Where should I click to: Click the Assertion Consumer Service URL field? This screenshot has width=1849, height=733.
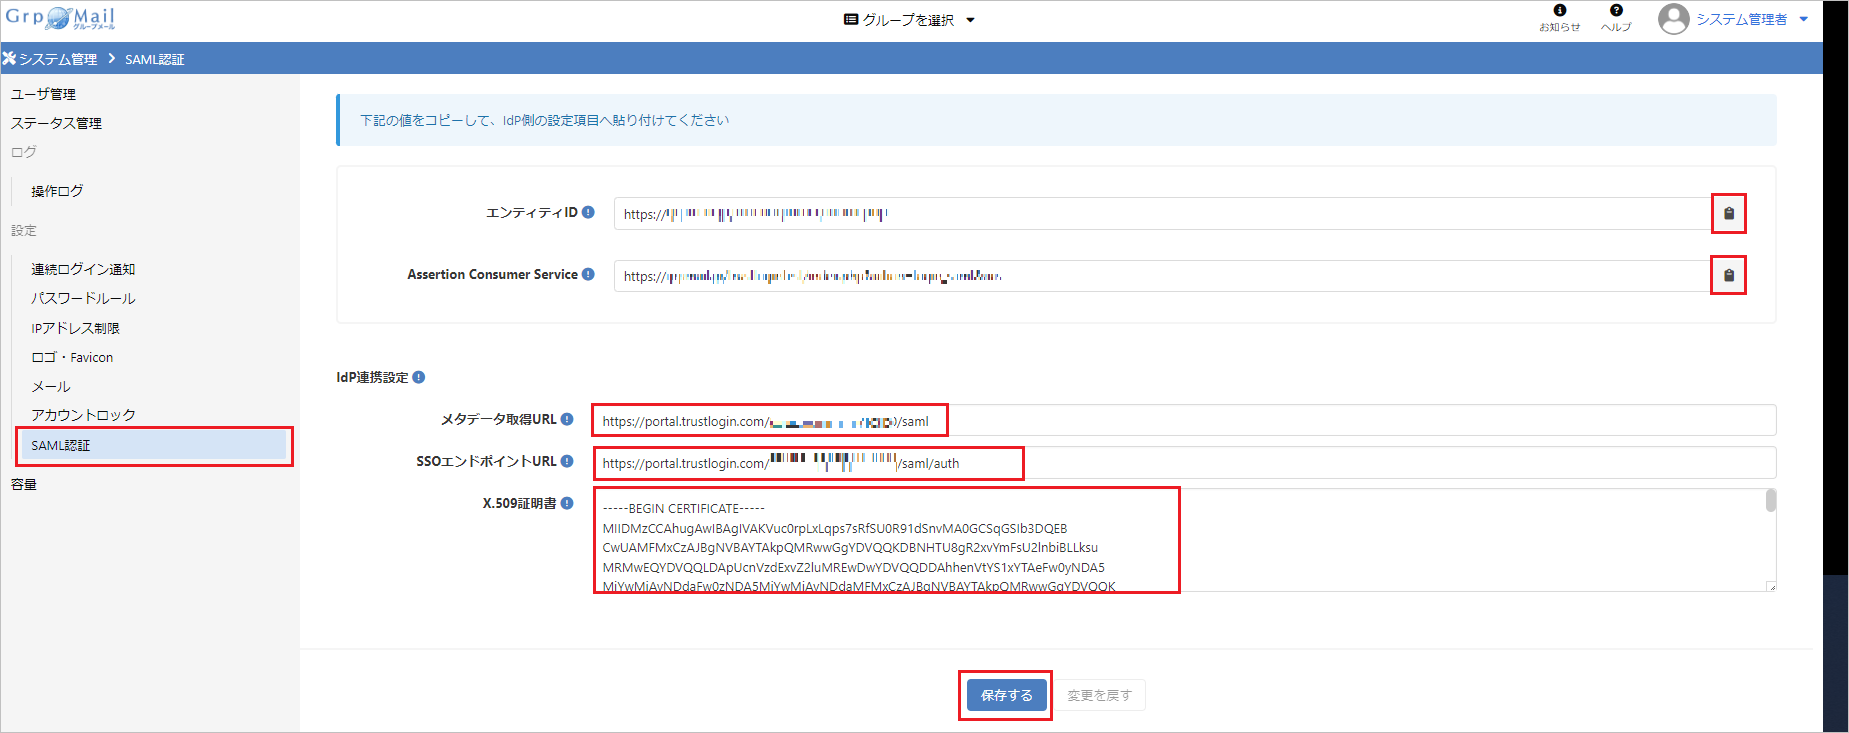(x=1162, y=275)
